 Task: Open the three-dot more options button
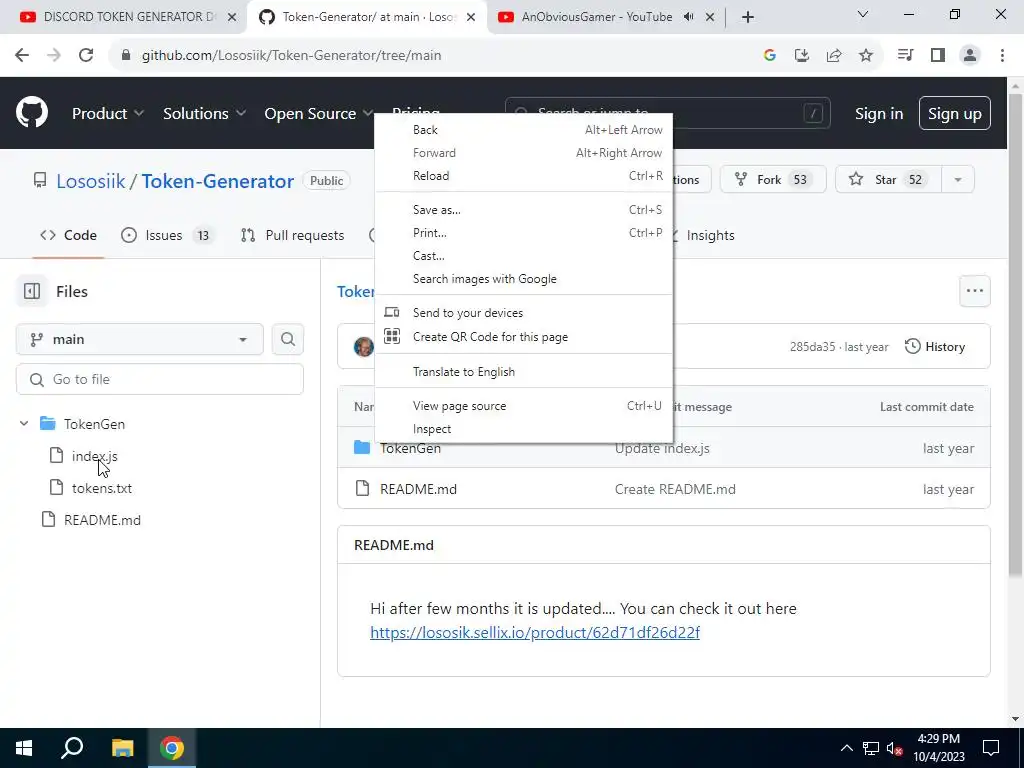(974, 291)
